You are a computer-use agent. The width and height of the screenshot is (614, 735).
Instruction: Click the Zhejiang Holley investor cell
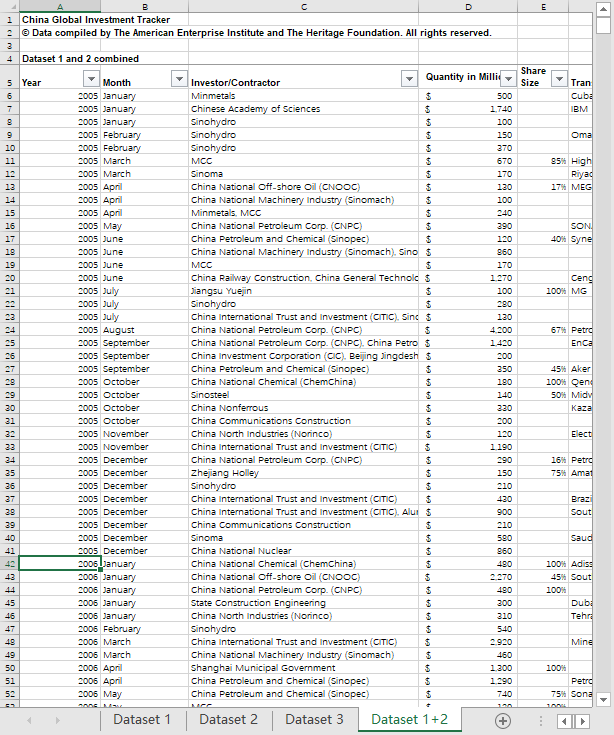pyautogui.click(x=304, y=473)
